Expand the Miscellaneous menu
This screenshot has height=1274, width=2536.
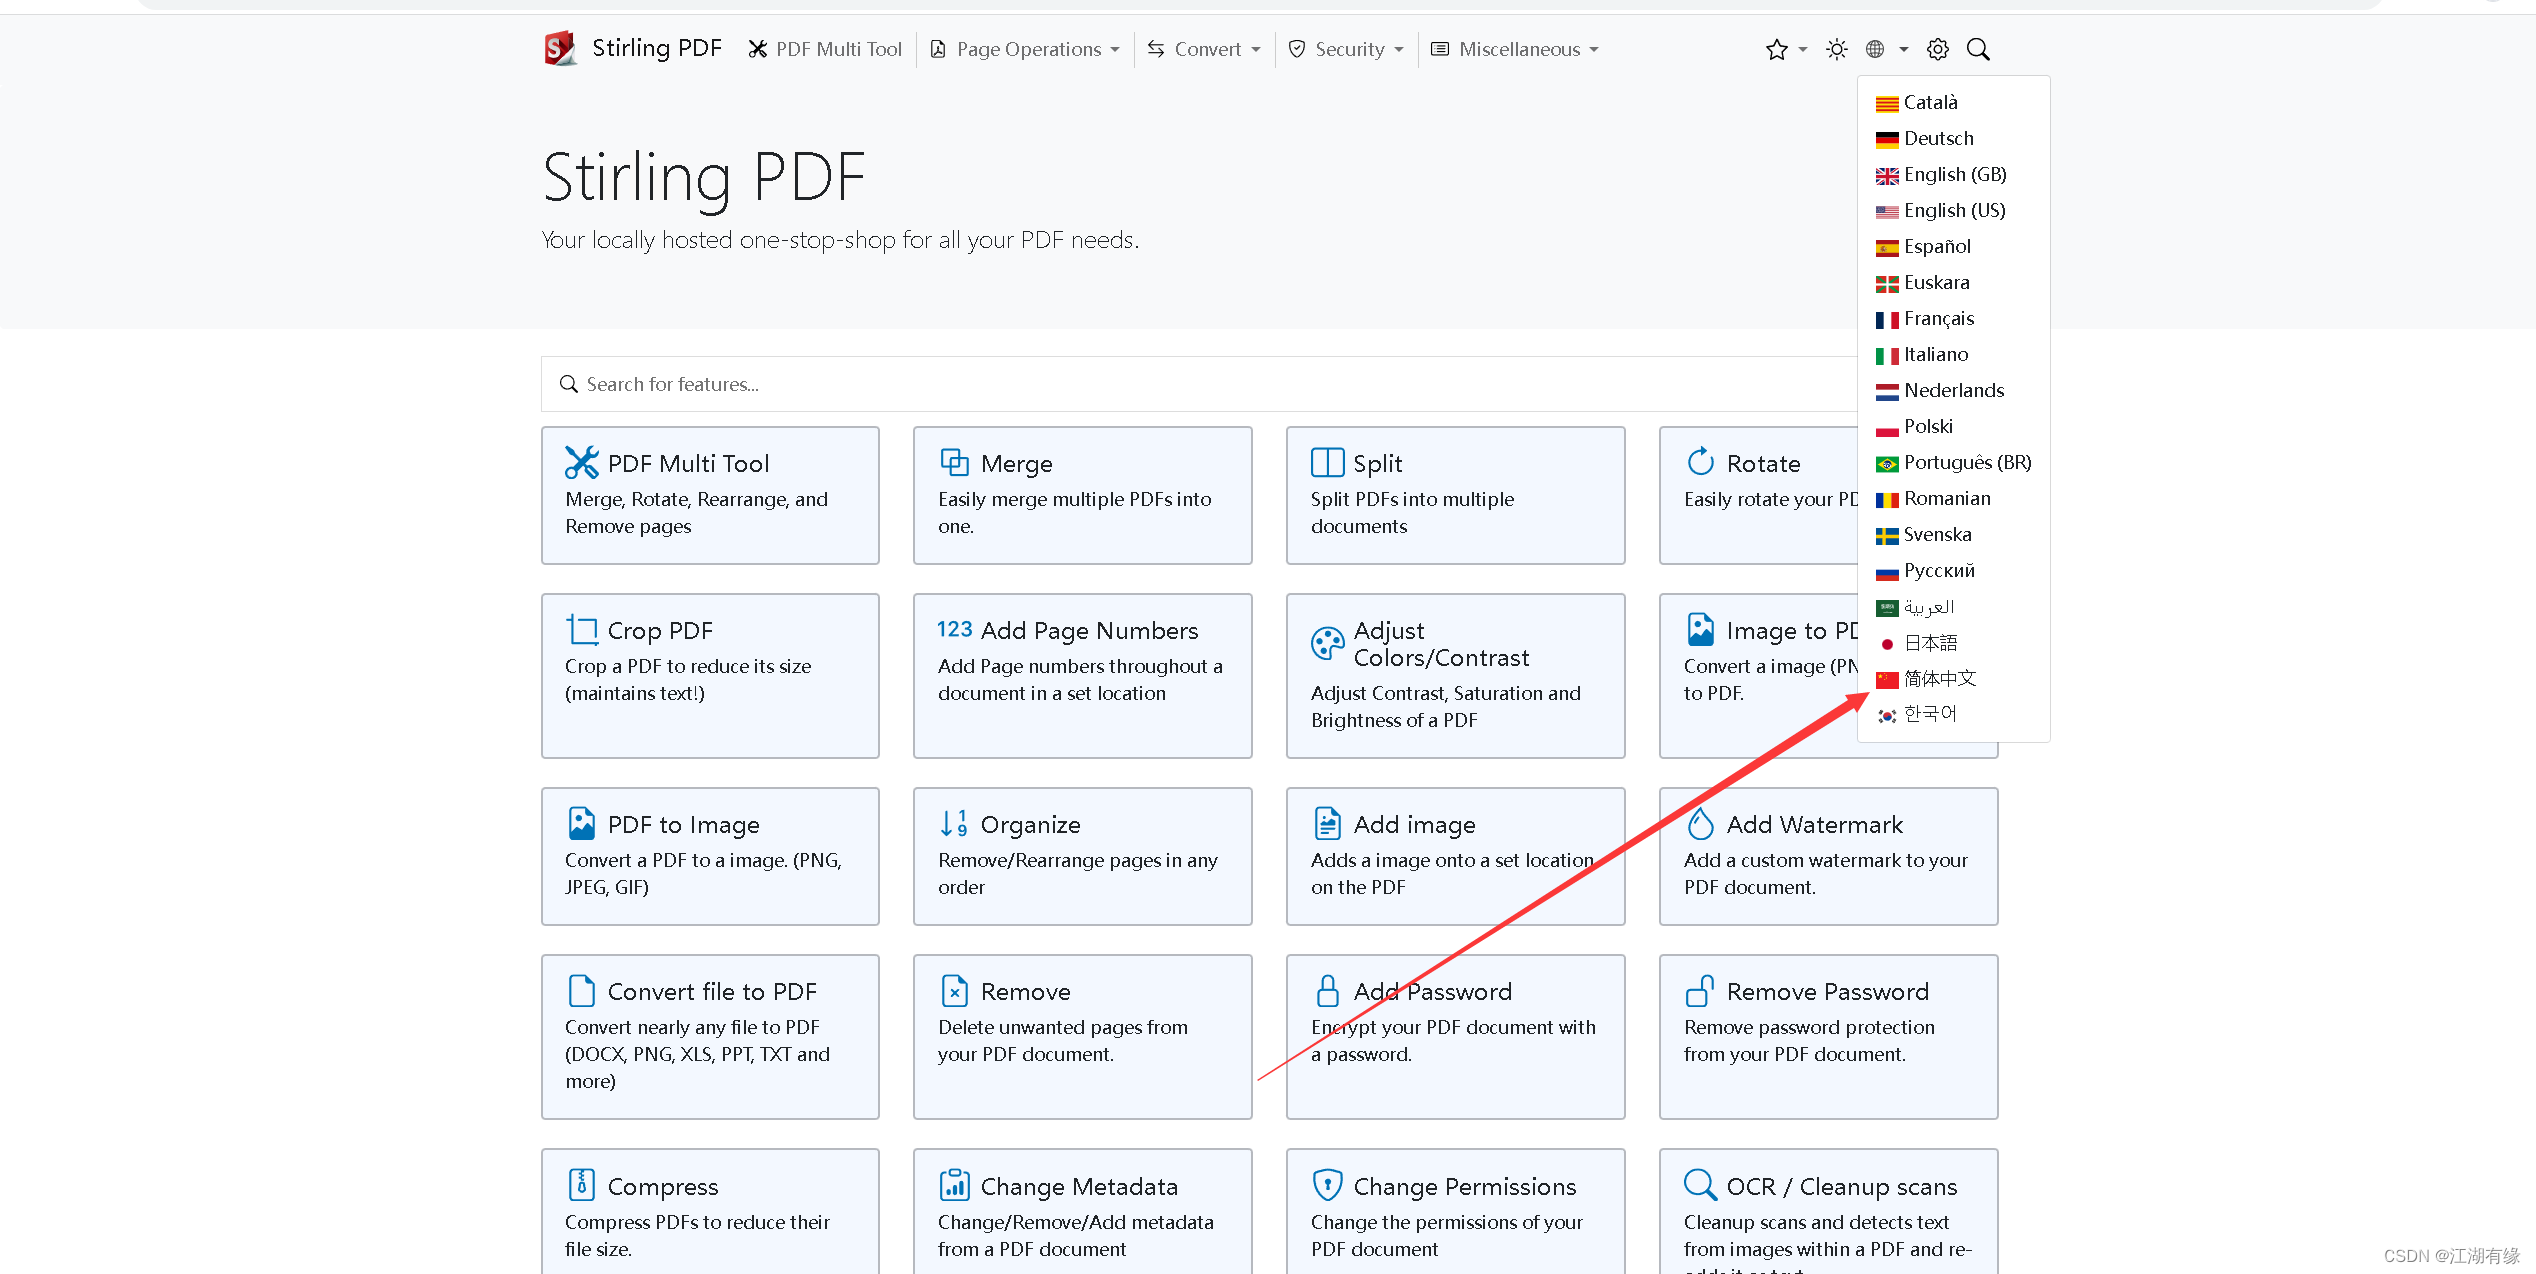[1515, 49]
